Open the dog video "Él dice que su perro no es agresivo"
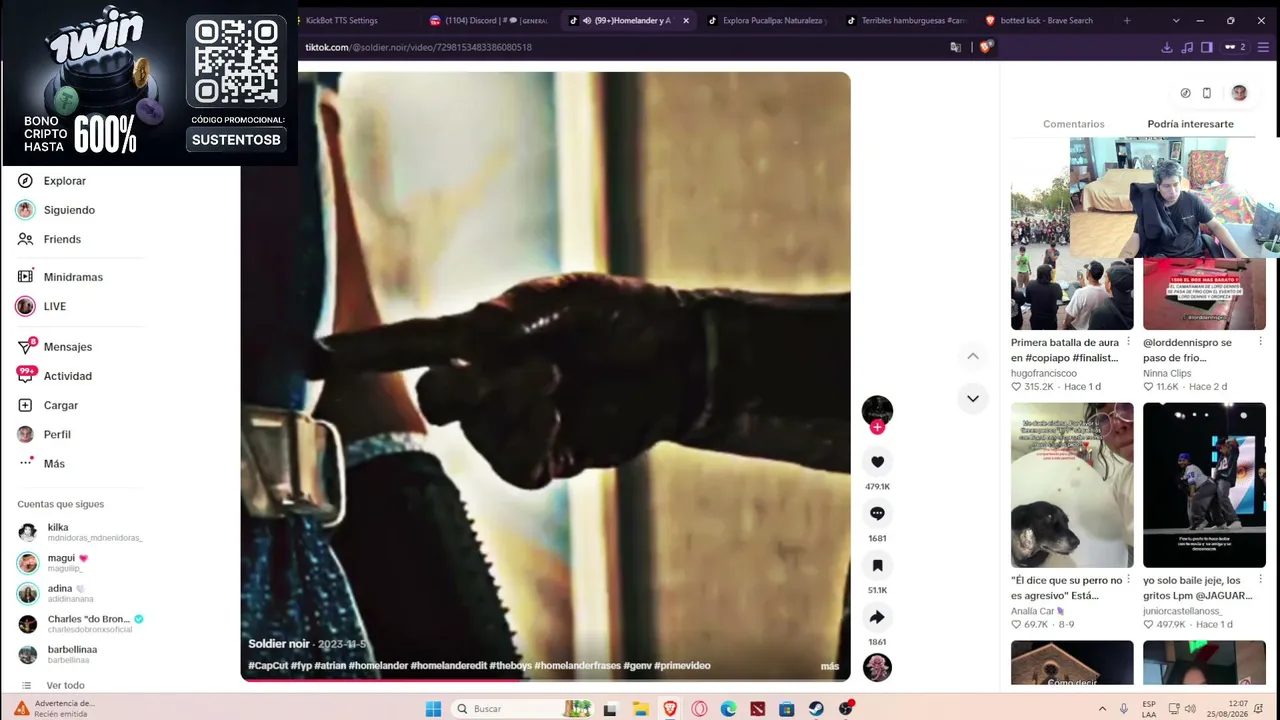The height and width of the screenshot is (720, 1280). 1072,485
